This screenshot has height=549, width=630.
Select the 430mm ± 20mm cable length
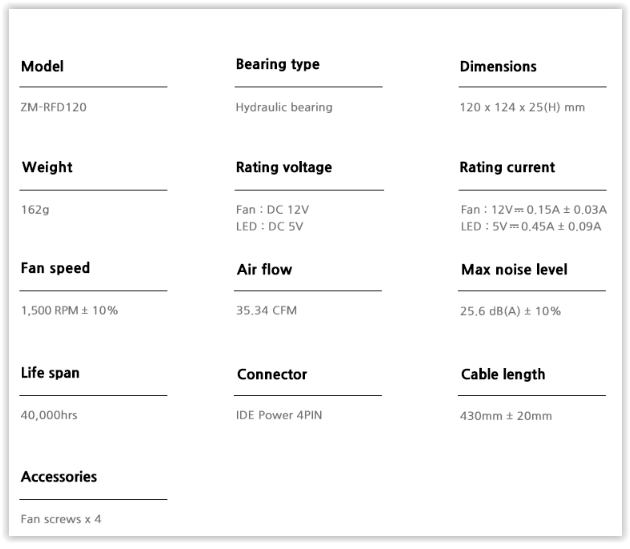(x=505, y=415)
